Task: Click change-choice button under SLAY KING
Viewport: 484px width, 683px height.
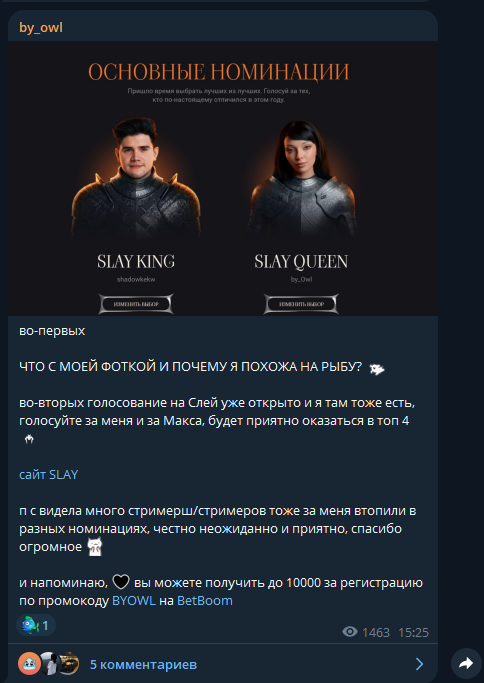Action: [x=136, y=304]
